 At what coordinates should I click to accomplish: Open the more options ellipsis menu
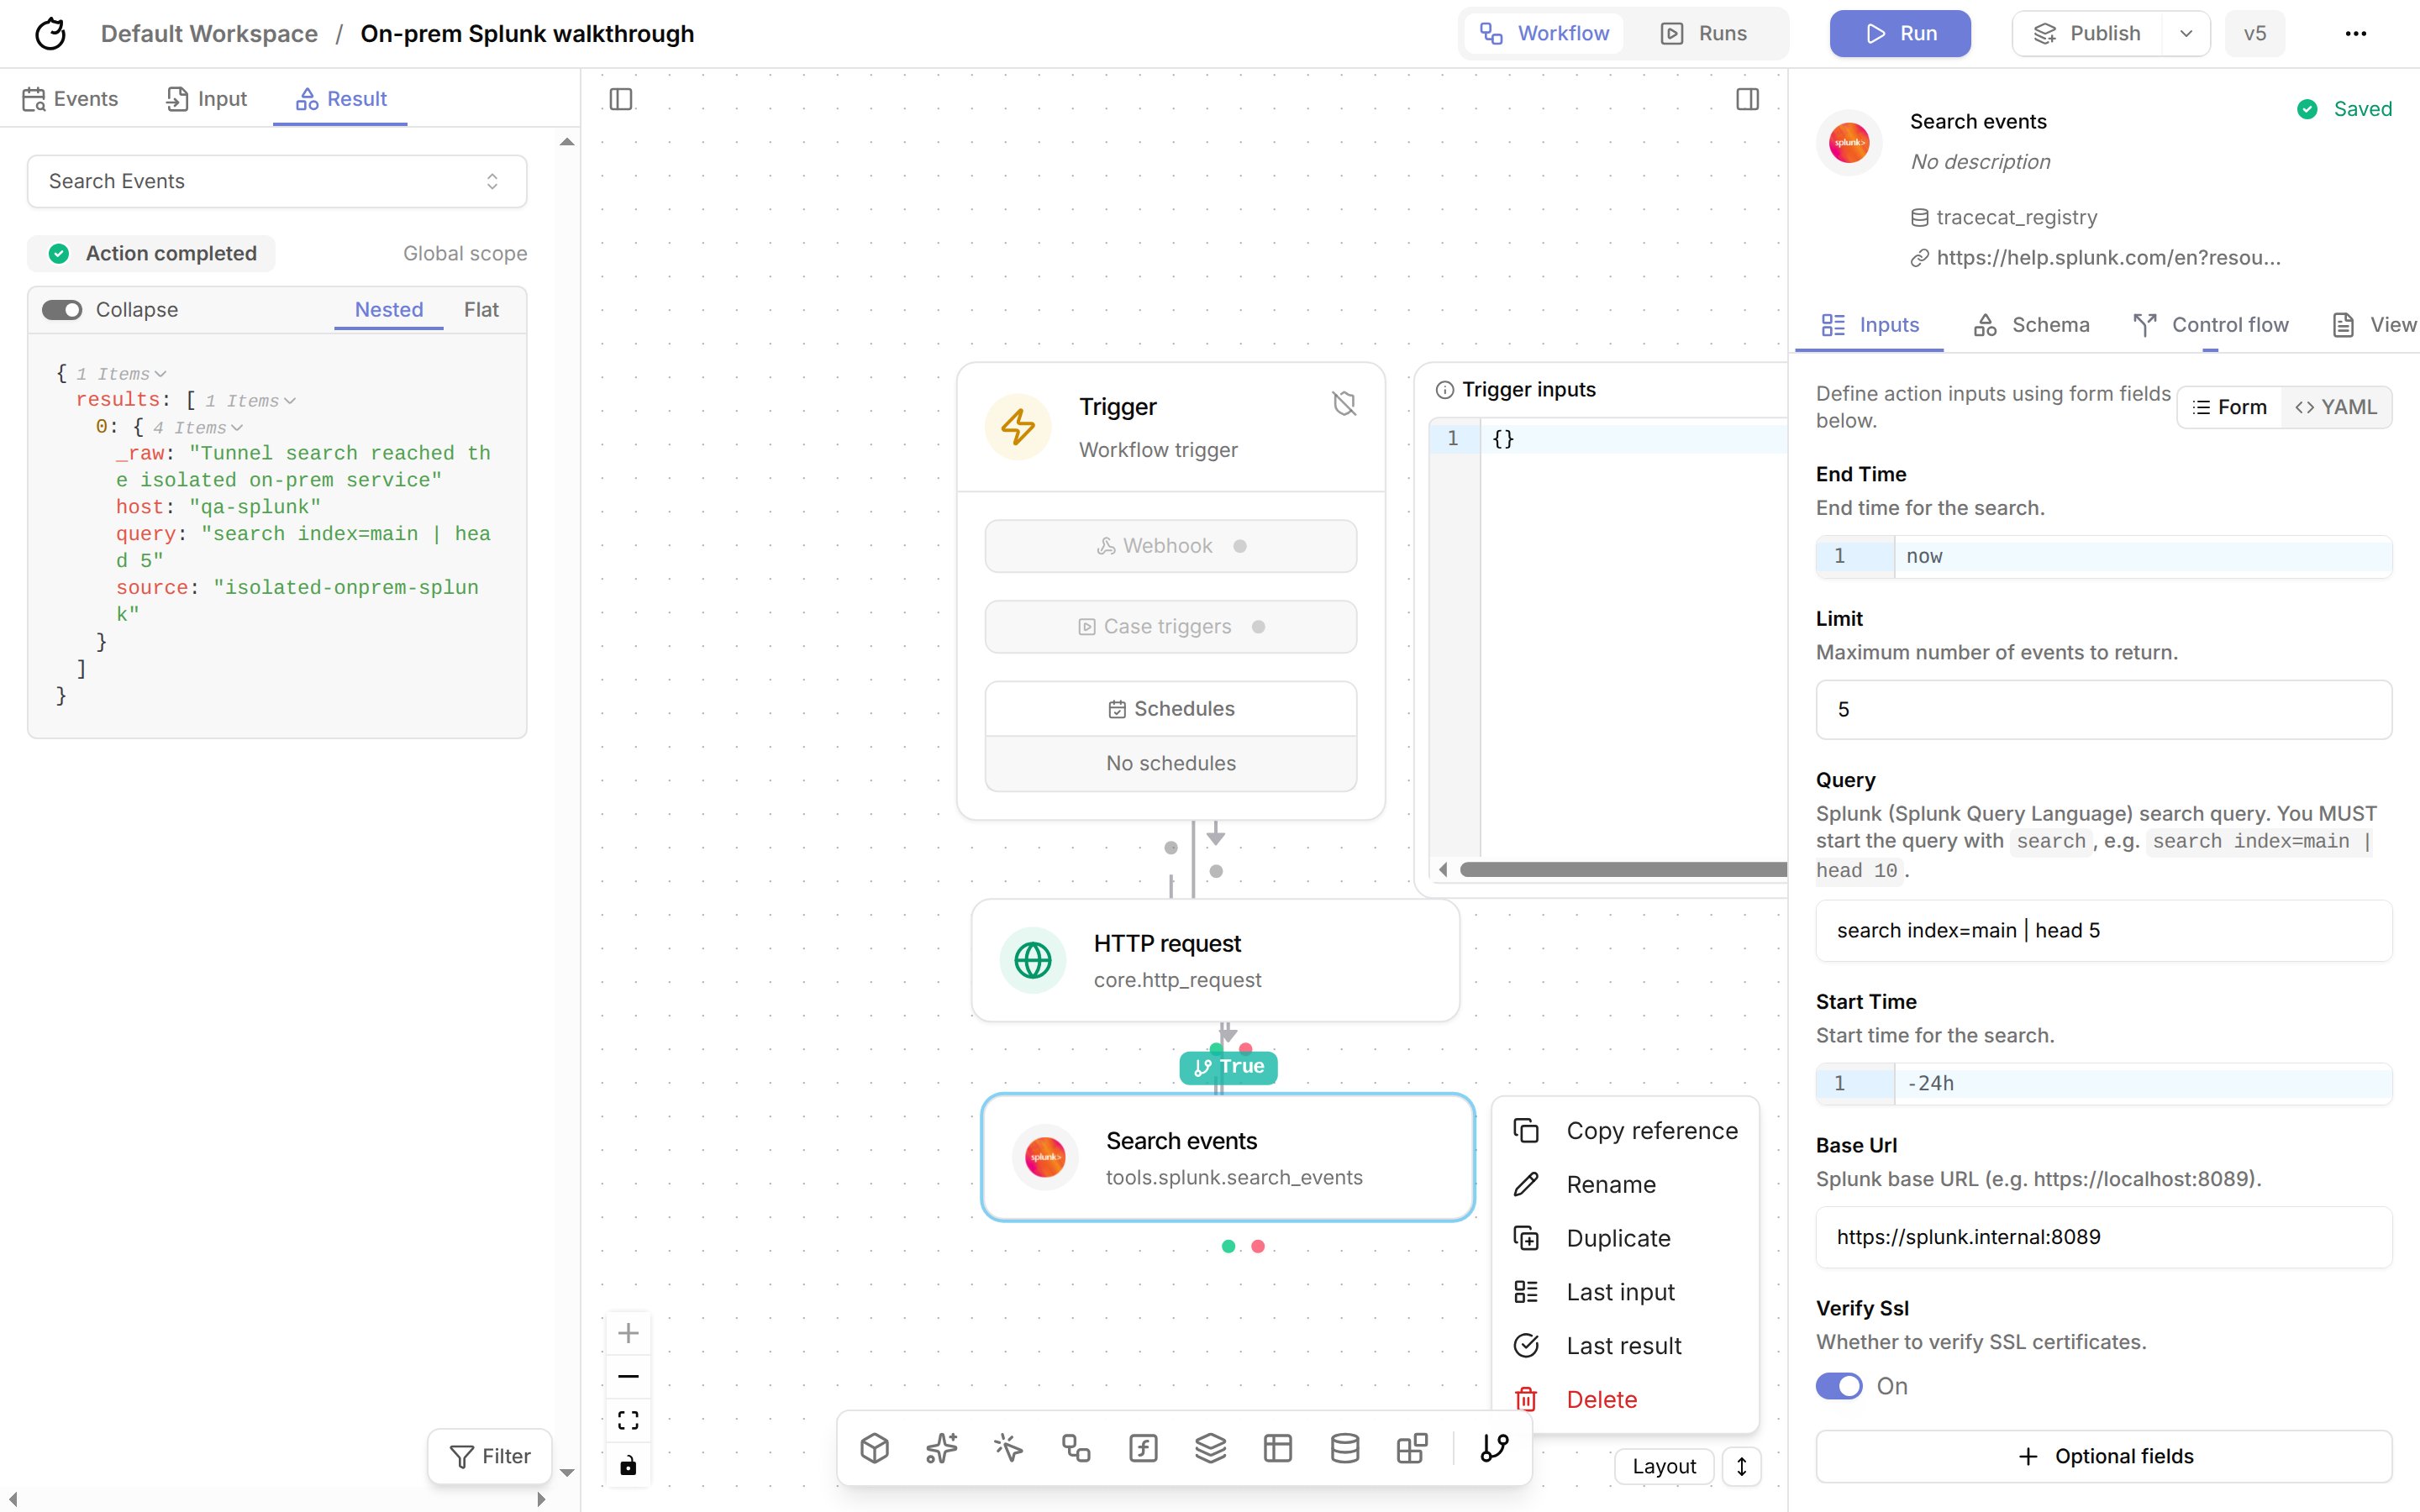[x=2355, y=34]
